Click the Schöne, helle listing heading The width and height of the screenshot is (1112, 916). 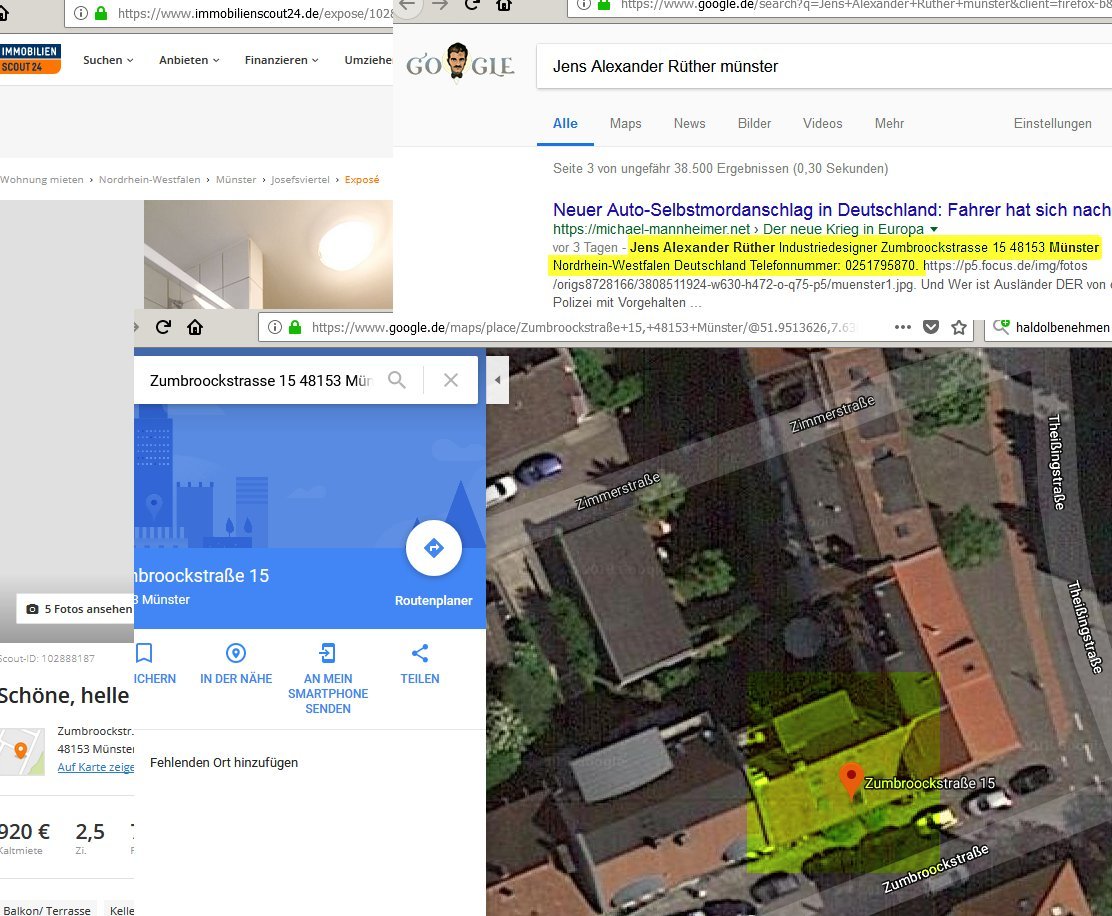(x=65, y=696)
